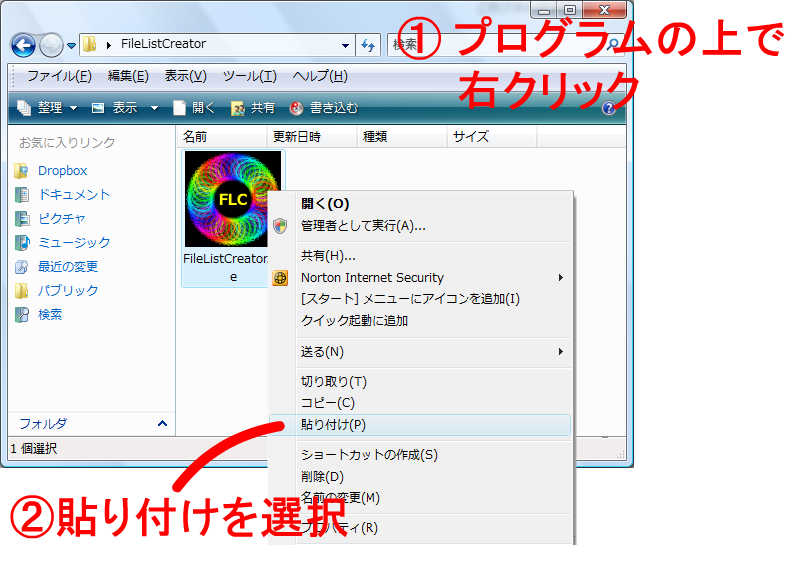The image size is (791, 563).
Task: Open the 編集(E) menu
Action: [128, 76]
